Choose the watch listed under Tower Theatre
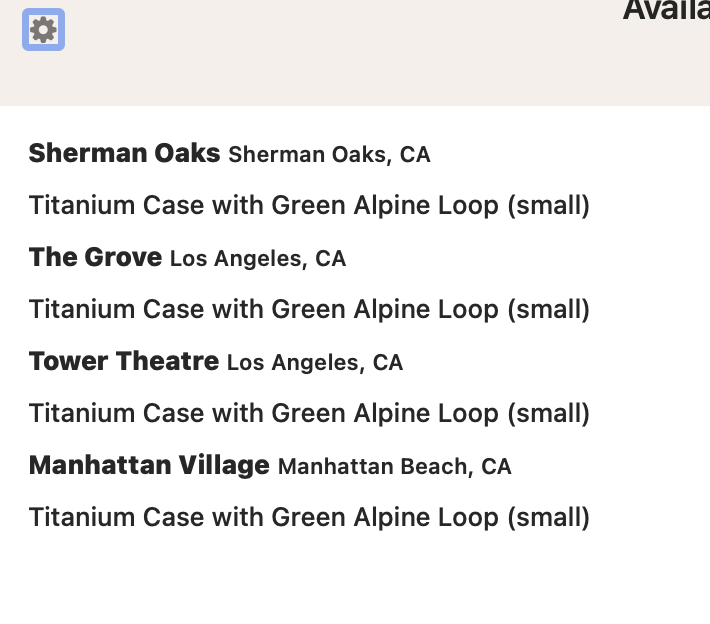Screen dimensions: 710x624 pos(309,413)
